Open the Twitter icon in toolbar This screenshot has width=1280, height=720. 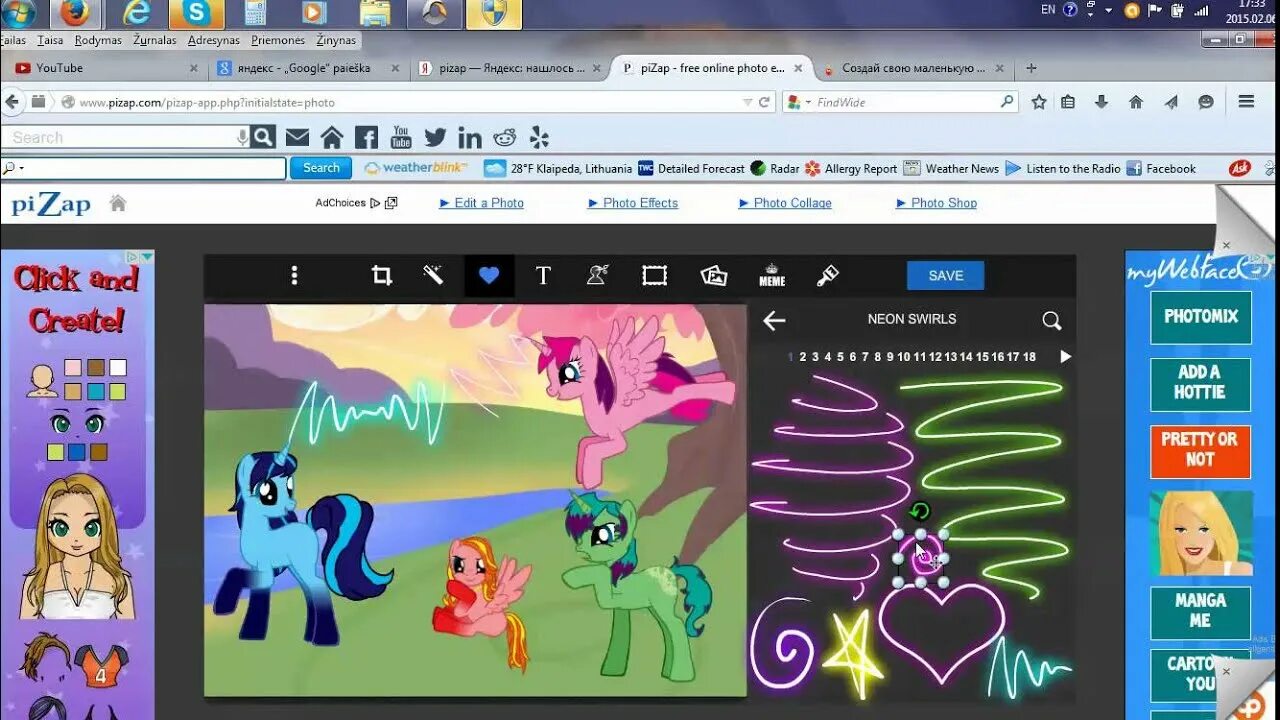pos(435,138)
